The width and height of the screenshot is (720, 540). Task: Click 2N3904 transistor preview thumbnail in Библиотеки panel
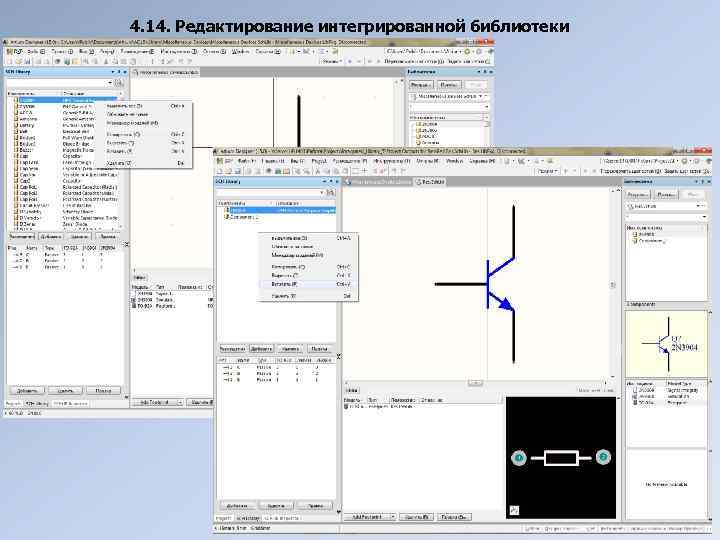coord(666,344)
